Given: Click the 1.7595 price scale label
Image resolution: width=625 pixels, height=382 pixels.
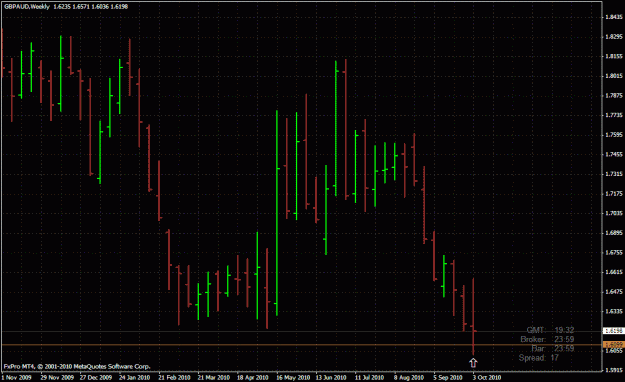Looking at the screenshot, I should [613, 135].
